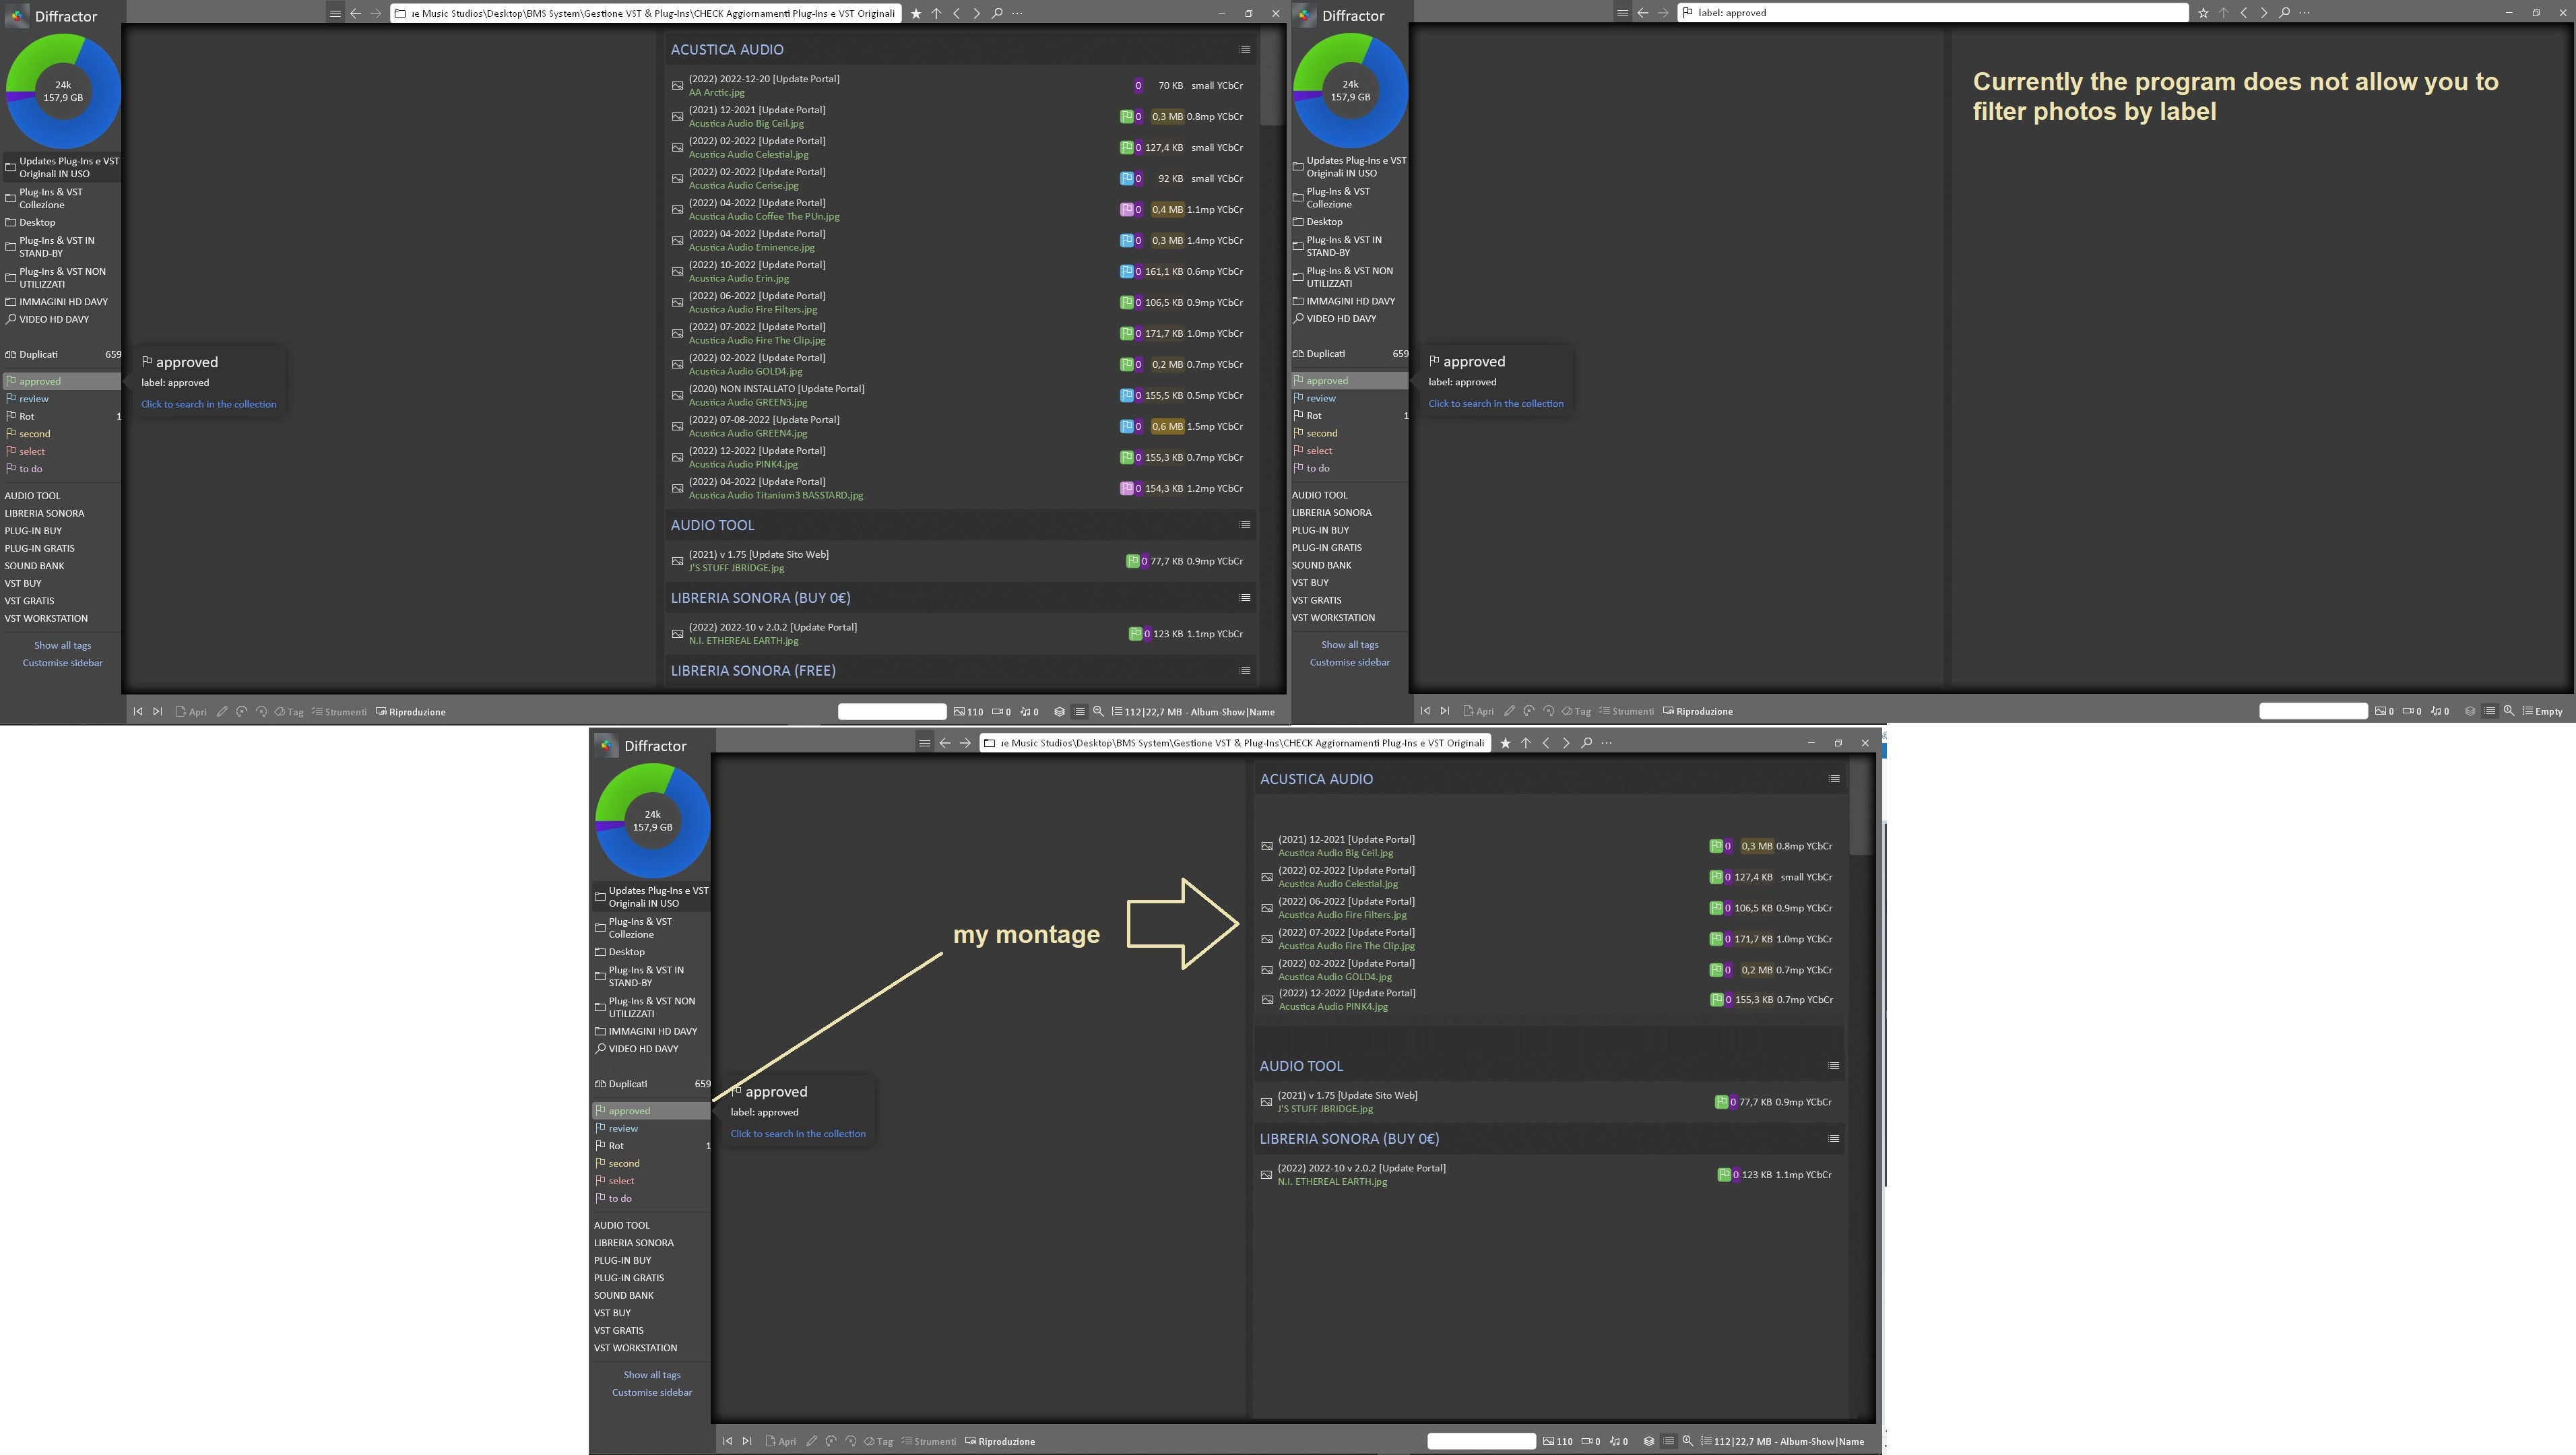Open Strumenti menu in top-left bottom toolbar
Screen dimensions: 2576x1455
click(x=339, y=712)
